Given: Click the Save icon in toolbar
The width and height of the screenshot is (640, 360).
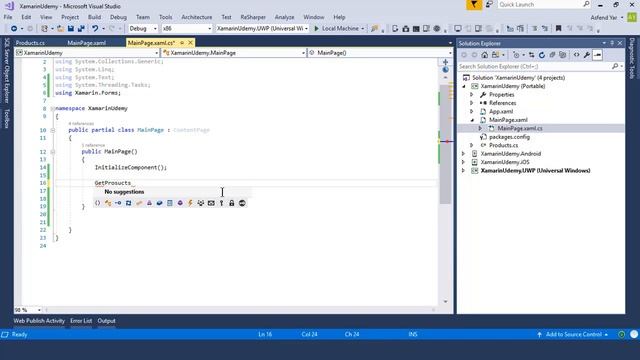Looking at the screenshot, I should pyautogui.click(x=71, y=29).
